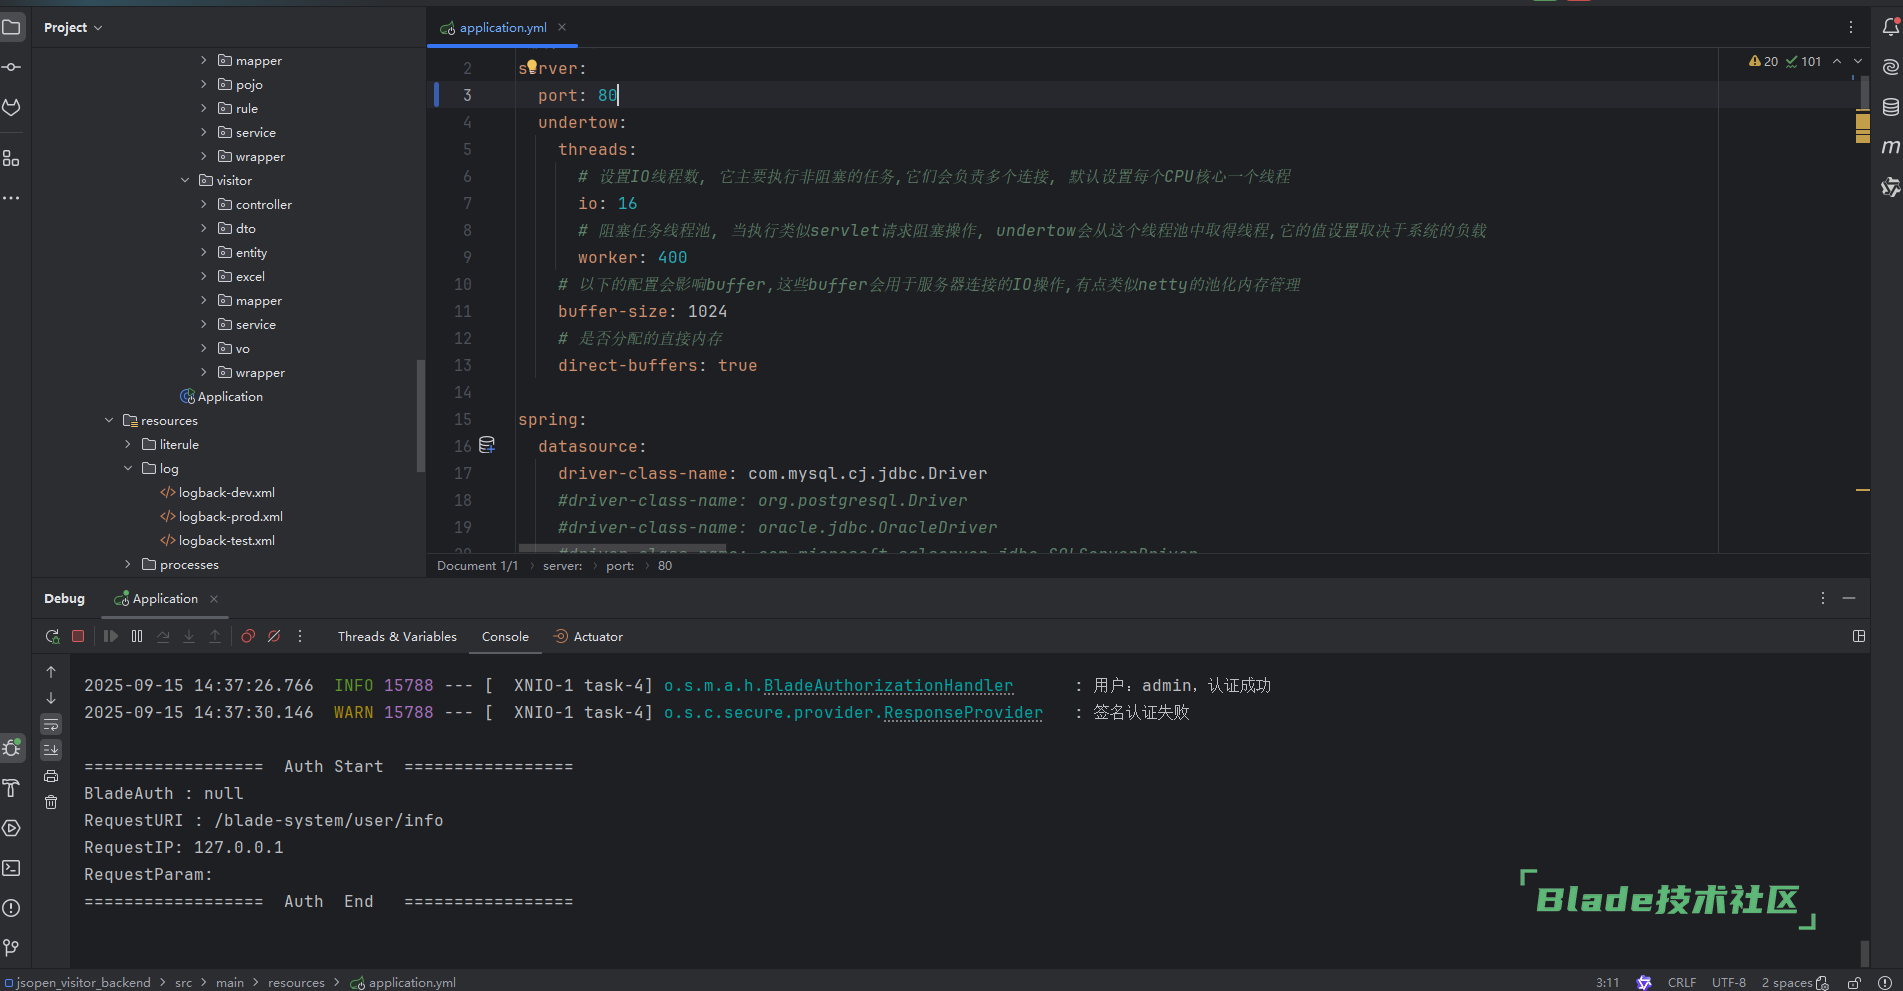Open the Problems tool window

(11, 908)
